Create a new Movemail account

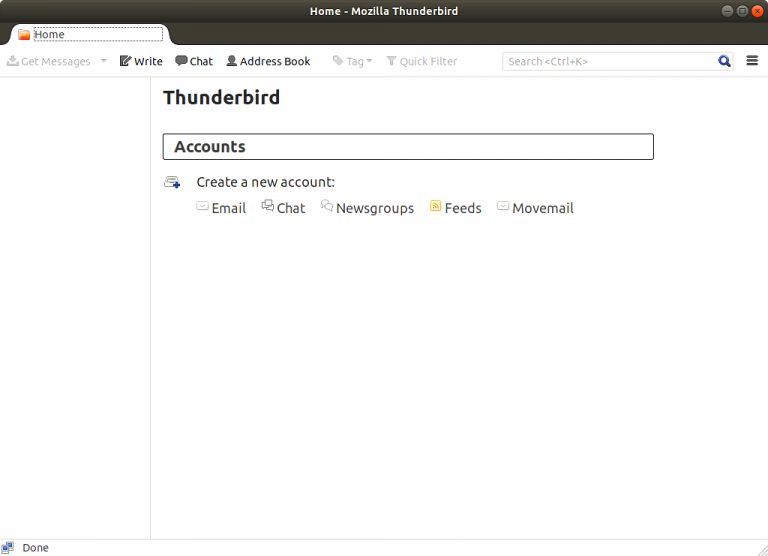click(535, 208)
